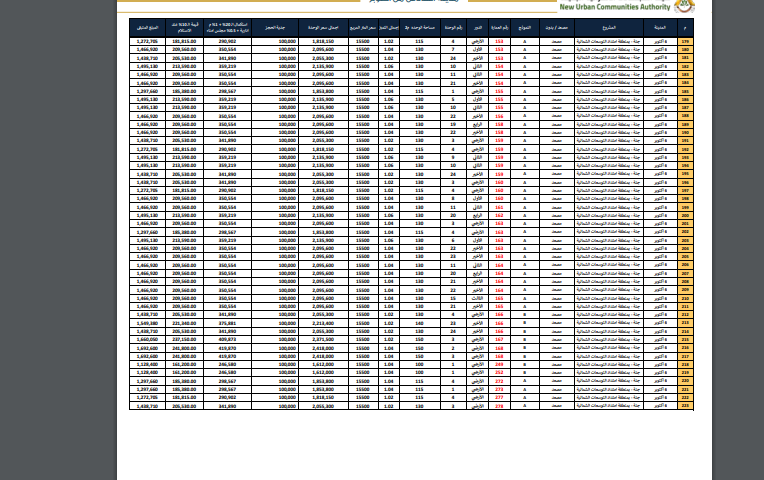Click remaining amount 1,297,660 in row 185
764x480 pixels.
point(147,91)
